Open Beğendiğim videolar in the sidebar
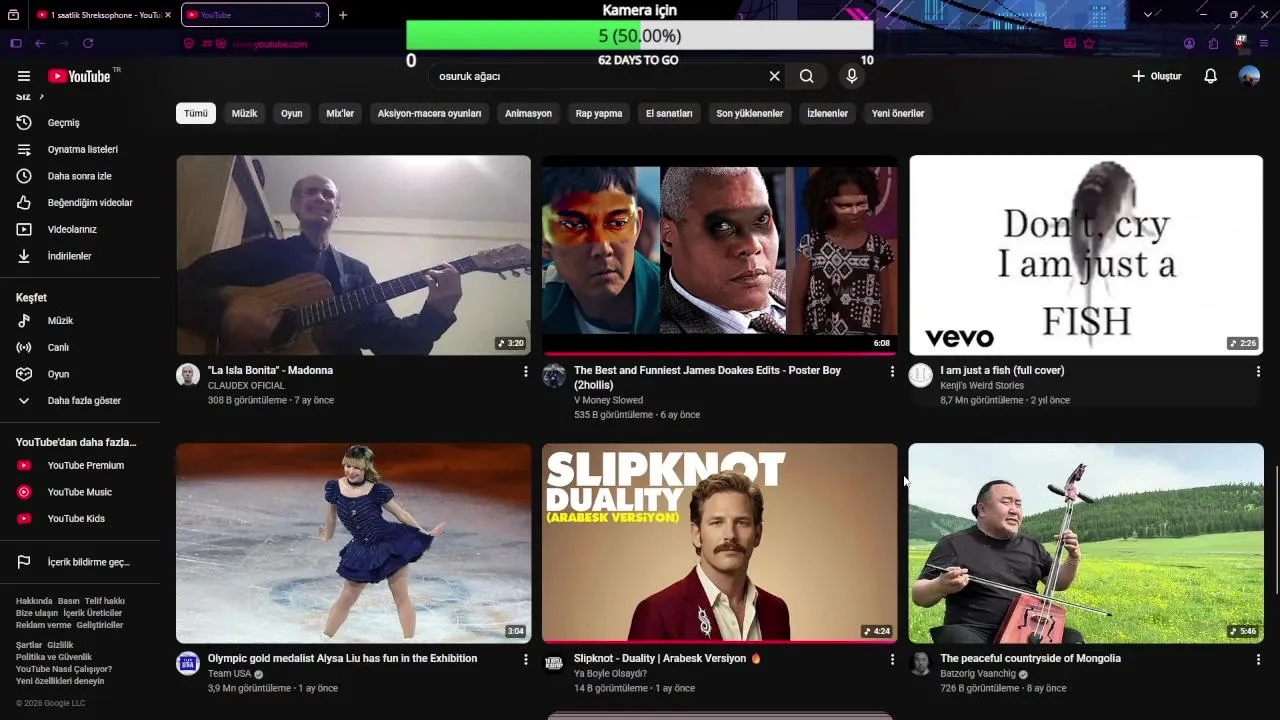The width and height of the screenshot is (1280, 720). coord(80,203)
